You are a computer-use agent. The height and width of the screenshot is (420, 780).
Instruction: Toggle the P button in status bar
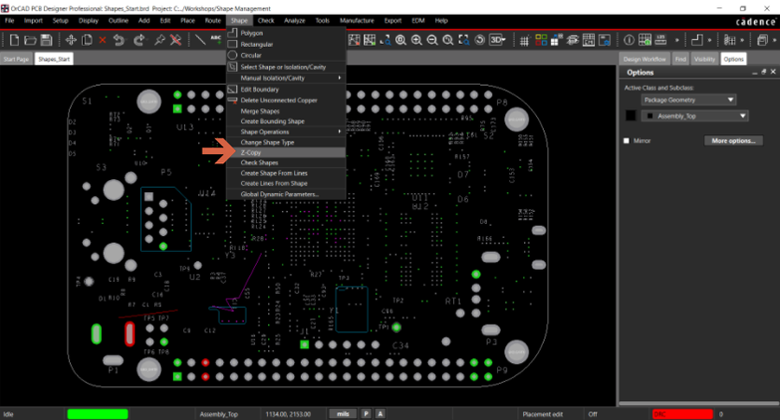(366, 414)
